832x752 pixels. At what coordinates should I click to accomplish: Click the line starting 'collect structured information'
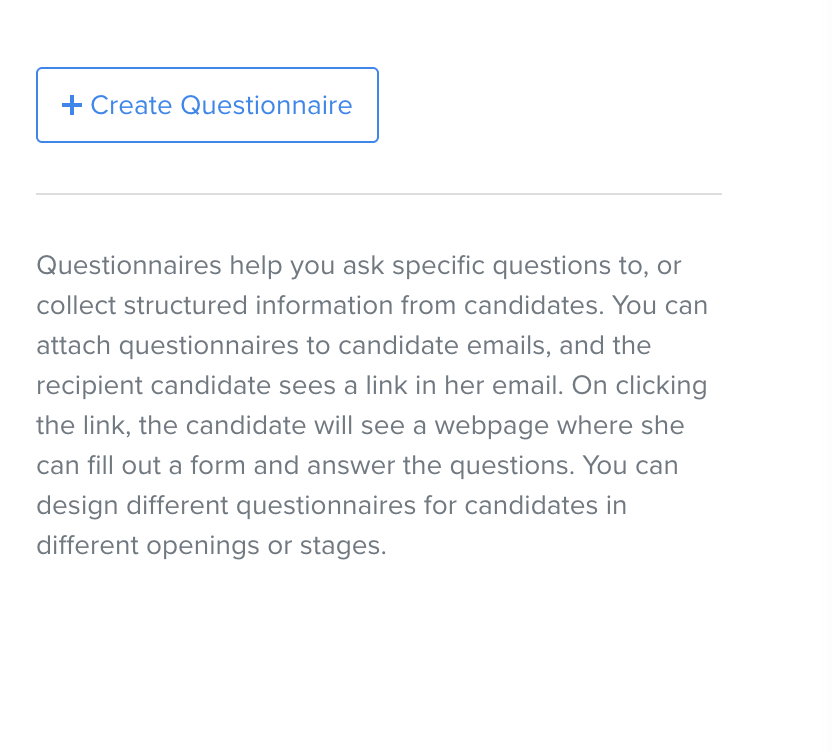click(x=372, y=305)
